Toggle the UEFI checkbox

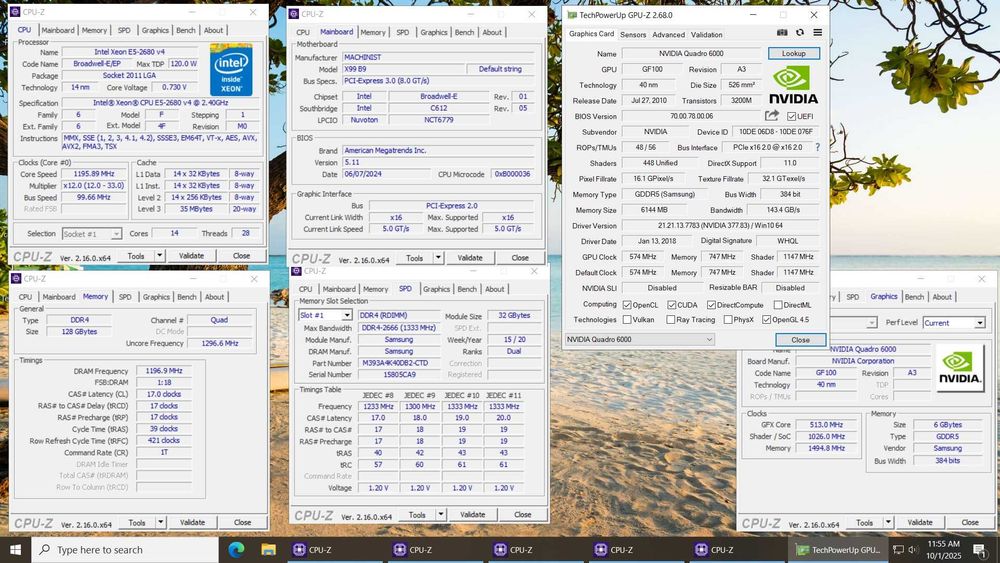(792, 116)
